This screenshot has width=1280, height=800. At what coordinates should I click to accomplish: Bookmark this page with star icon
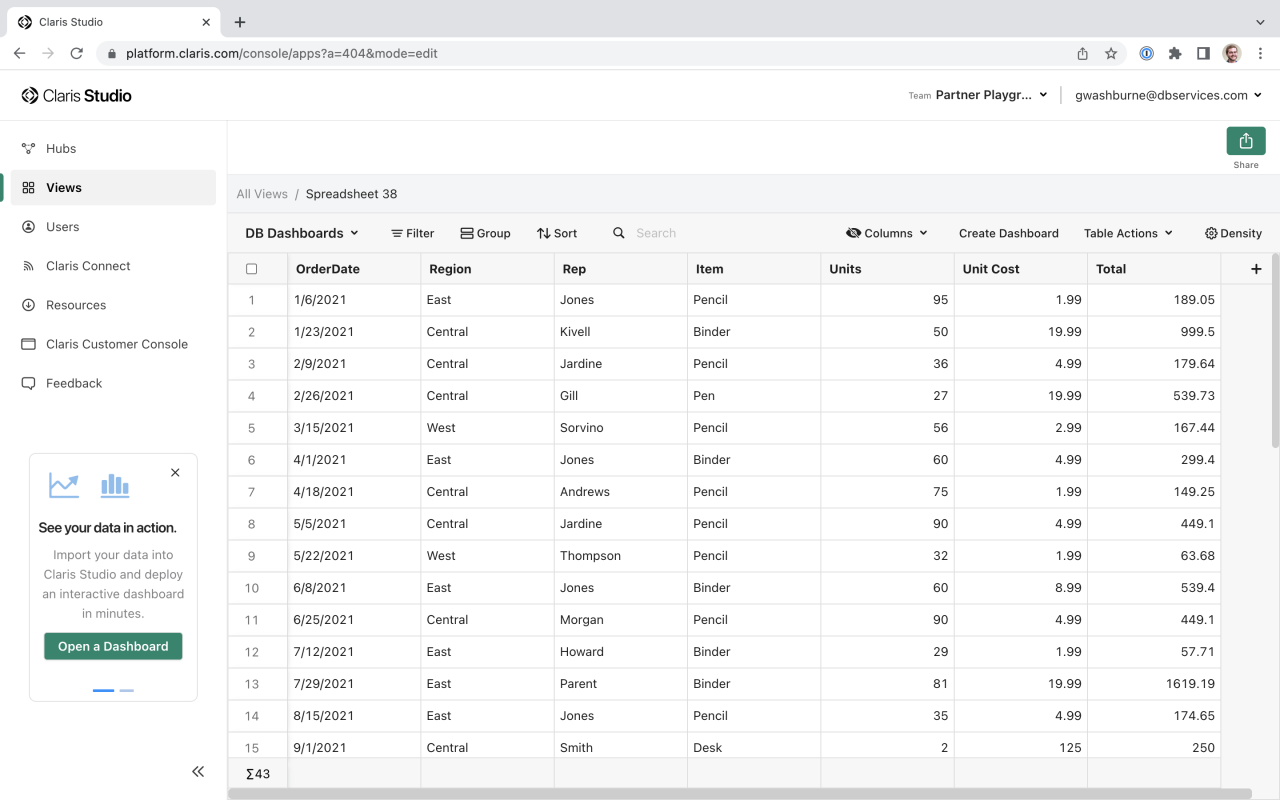(x=1111, y=54)
